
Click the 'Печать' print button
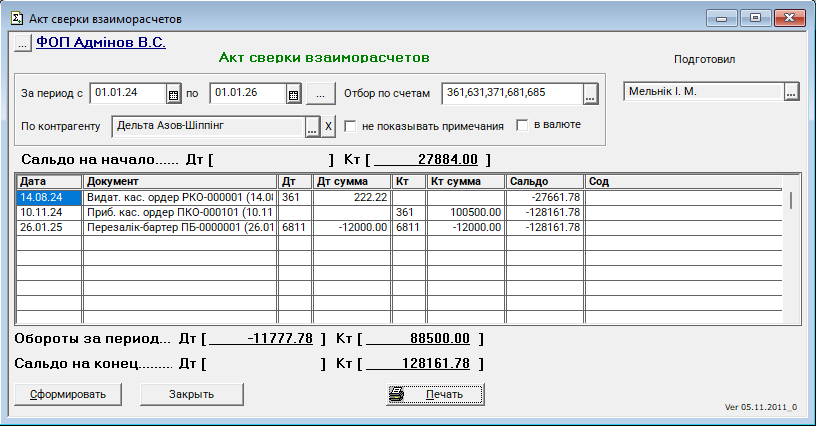[435, 394]
